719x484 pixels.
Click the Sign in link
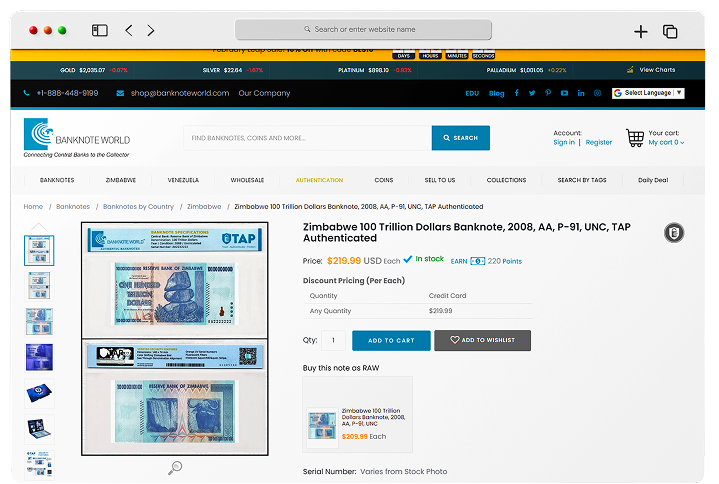(564, 143)
